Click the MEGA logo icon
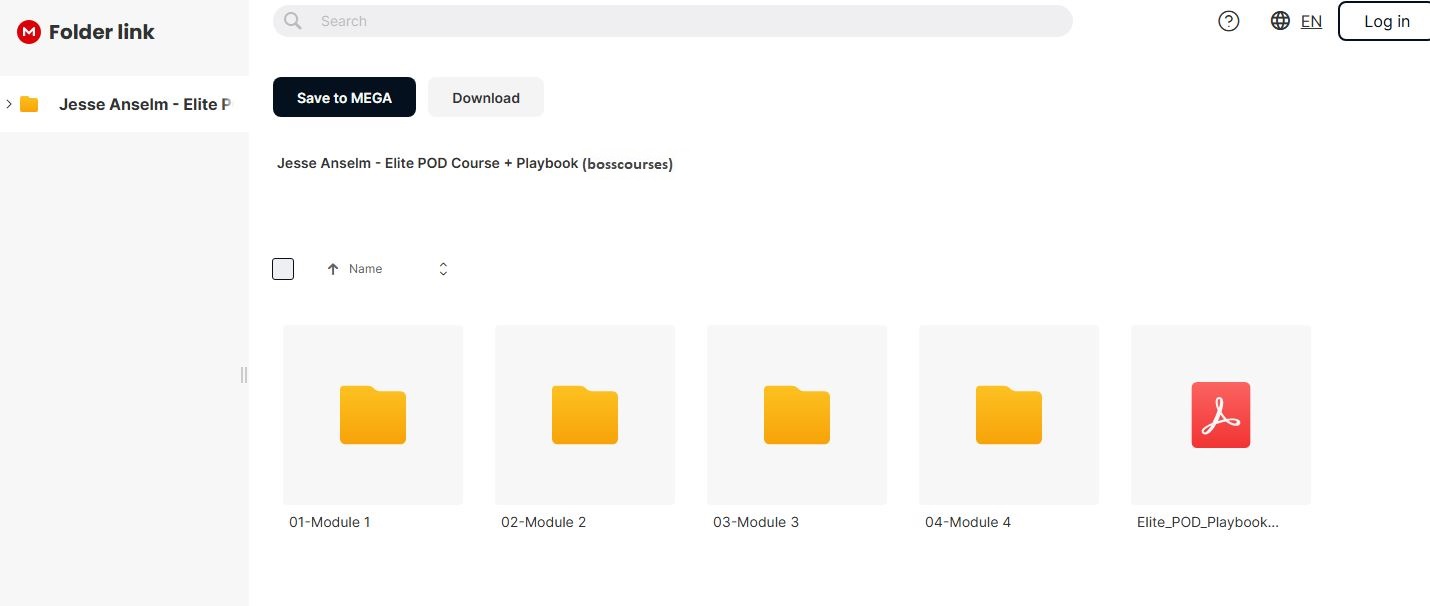This screenshot has width=1430, height=606. (29, 32)
